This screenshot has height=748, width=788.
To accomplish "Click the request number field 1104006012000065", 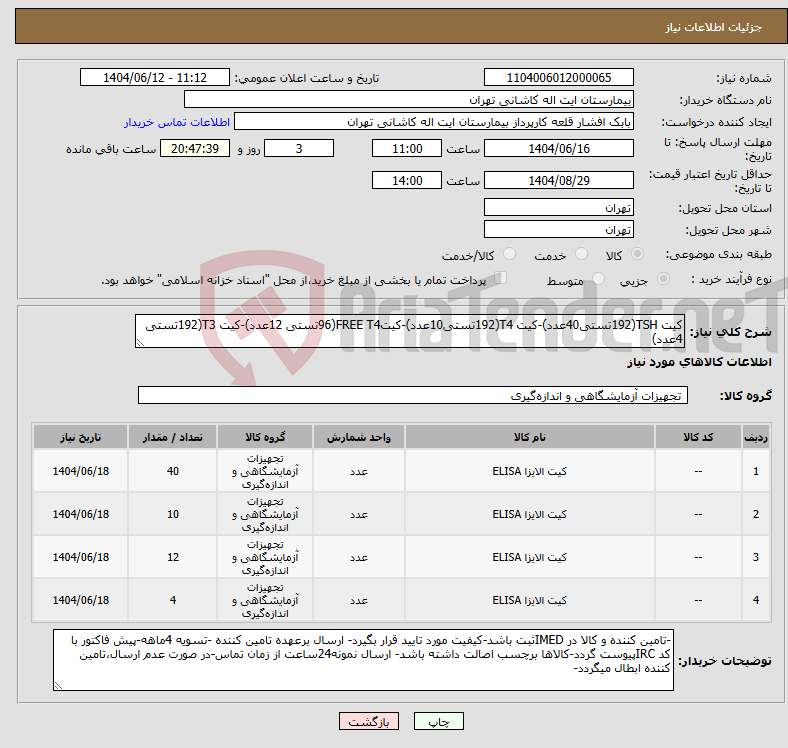I will click(x=558, y=77).
